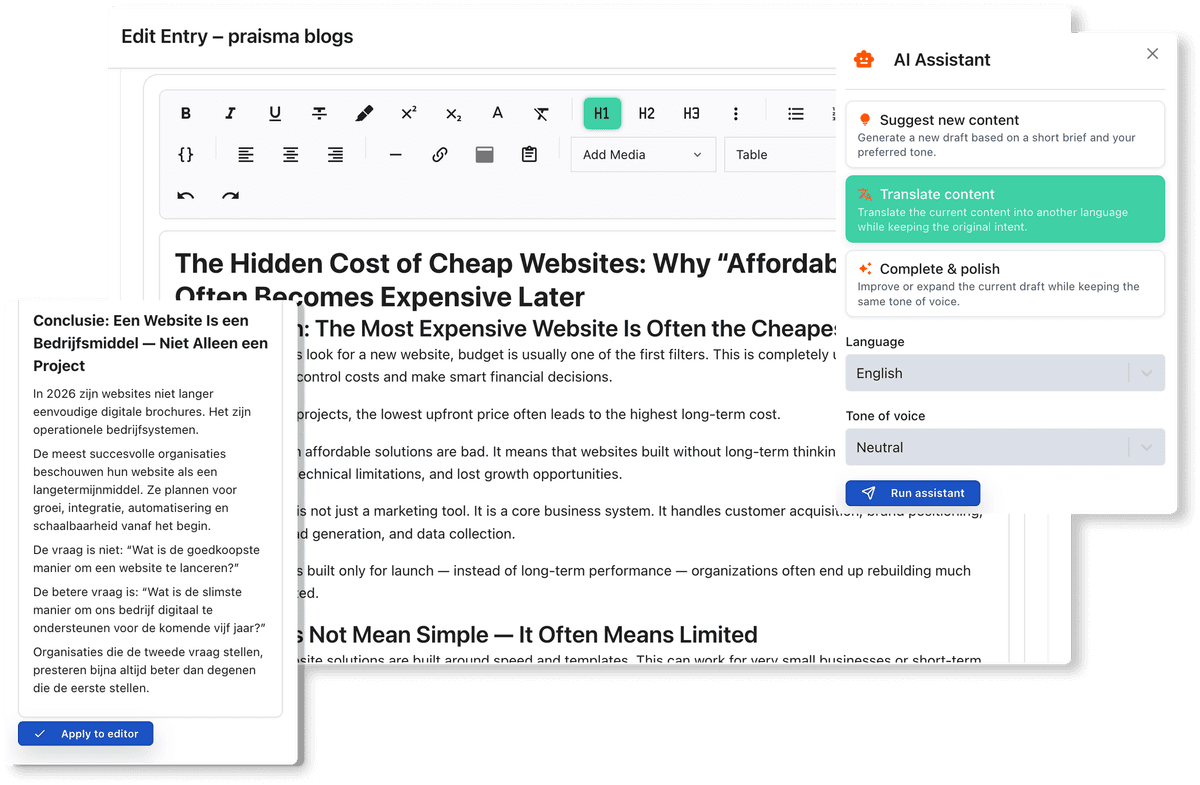The image size is (1200, 785).
Task: Insert a hyperlink with the link icon
Action: click(439, 155)
